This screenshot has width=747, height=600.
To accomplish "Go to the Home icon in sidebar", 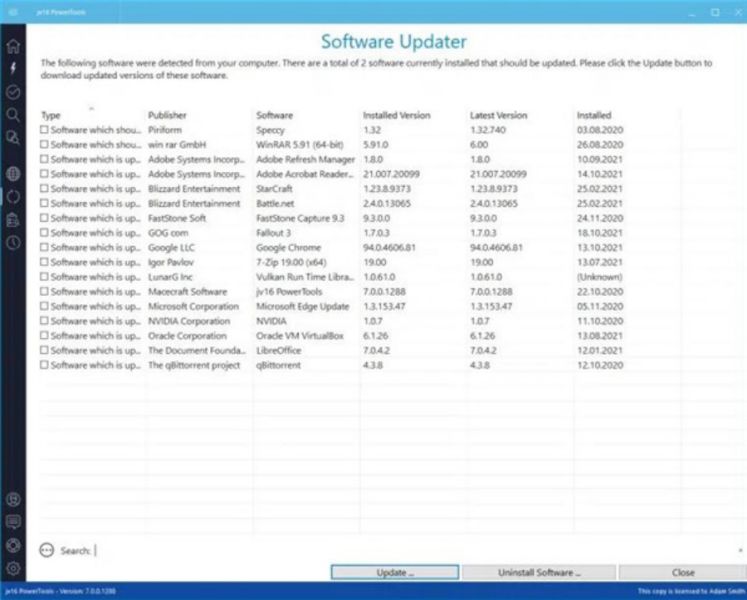I will pyautogui.click(x=13, y=46).
